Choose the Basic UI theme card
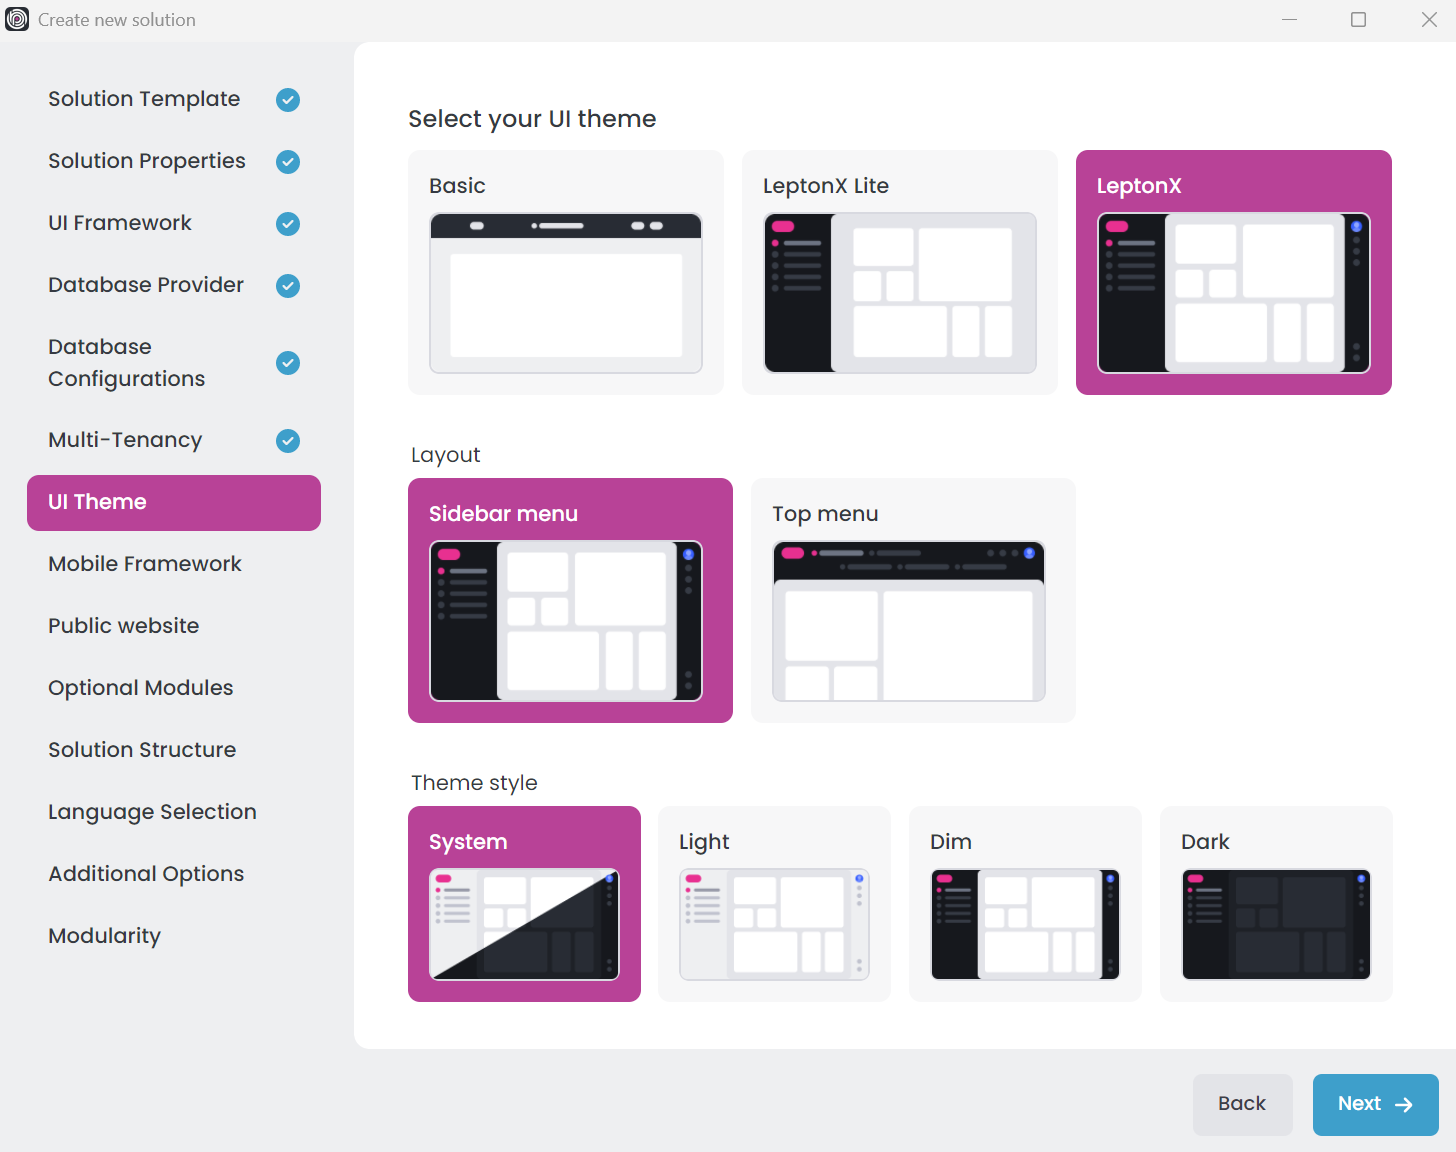 pyautogui.click(x=566, y=273)
